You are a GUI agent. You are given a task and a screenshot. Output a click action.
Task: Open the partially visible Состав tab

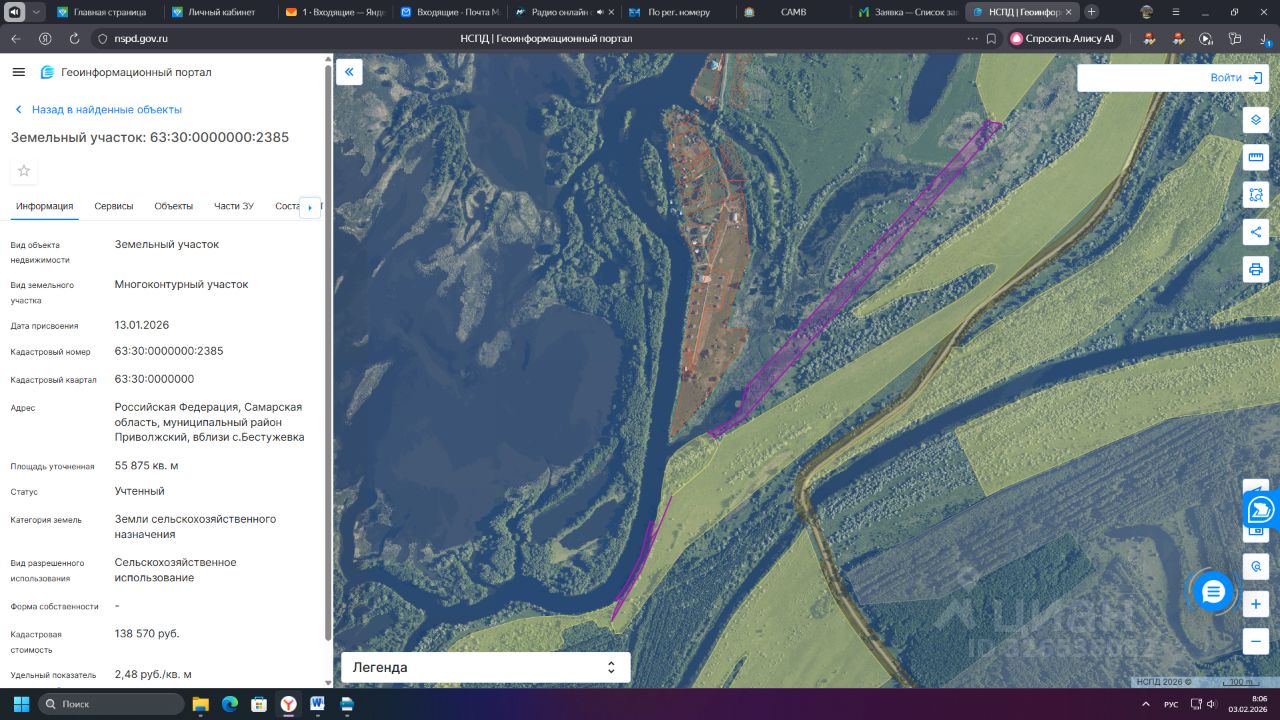tap(287, 206)
